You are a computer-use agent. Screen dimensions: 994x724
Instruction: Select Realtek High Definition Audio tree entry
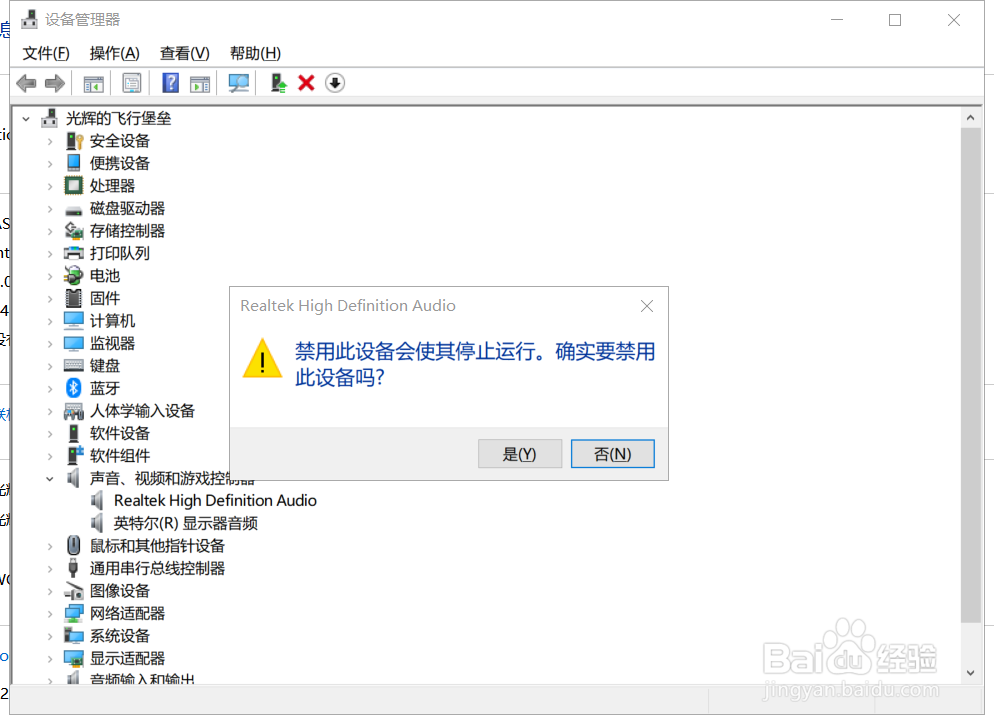tap(216, 501)
